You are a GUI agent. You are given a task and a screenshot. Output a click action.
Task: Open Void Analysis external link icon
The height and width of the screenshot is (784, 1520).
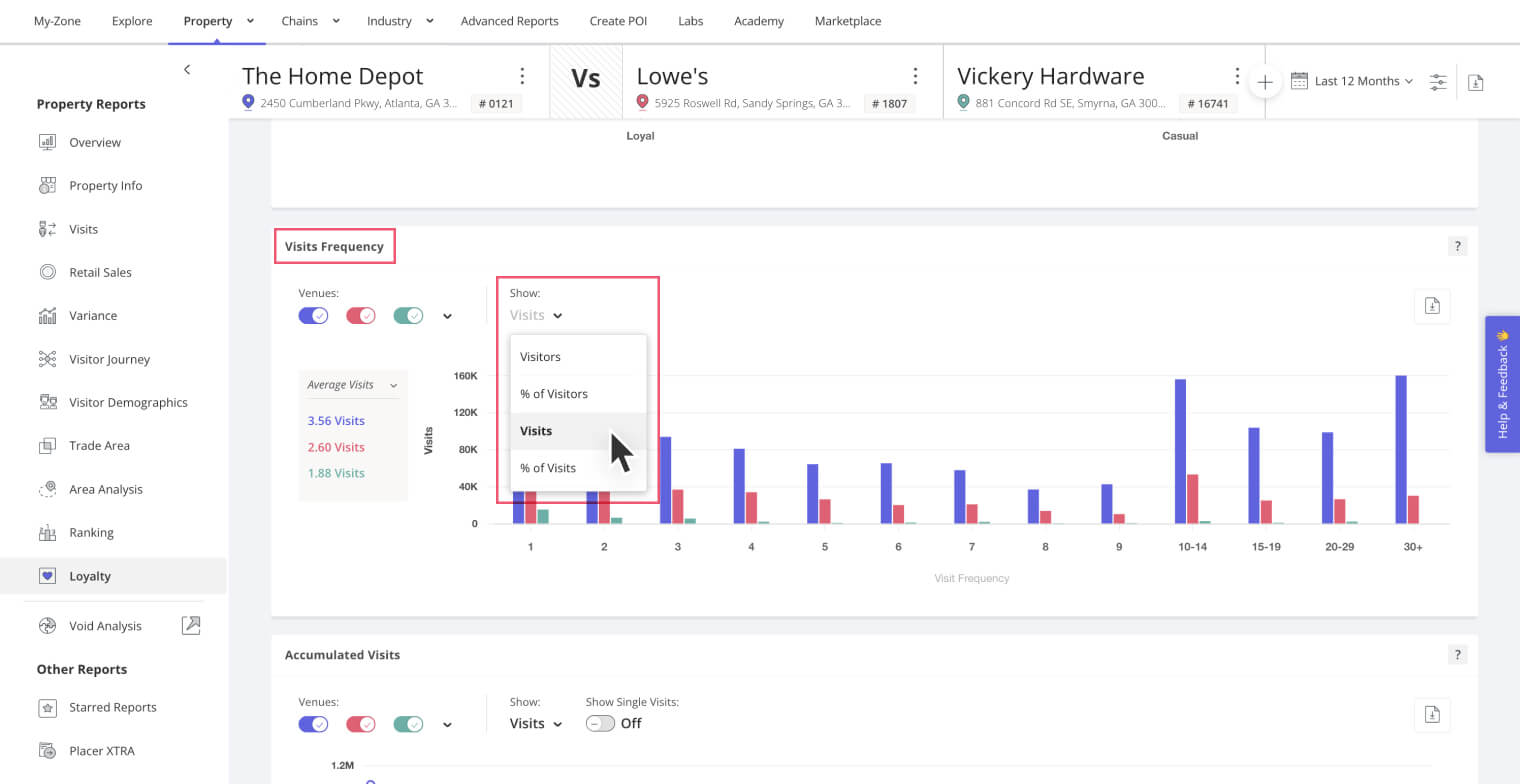tap(191, 626)
